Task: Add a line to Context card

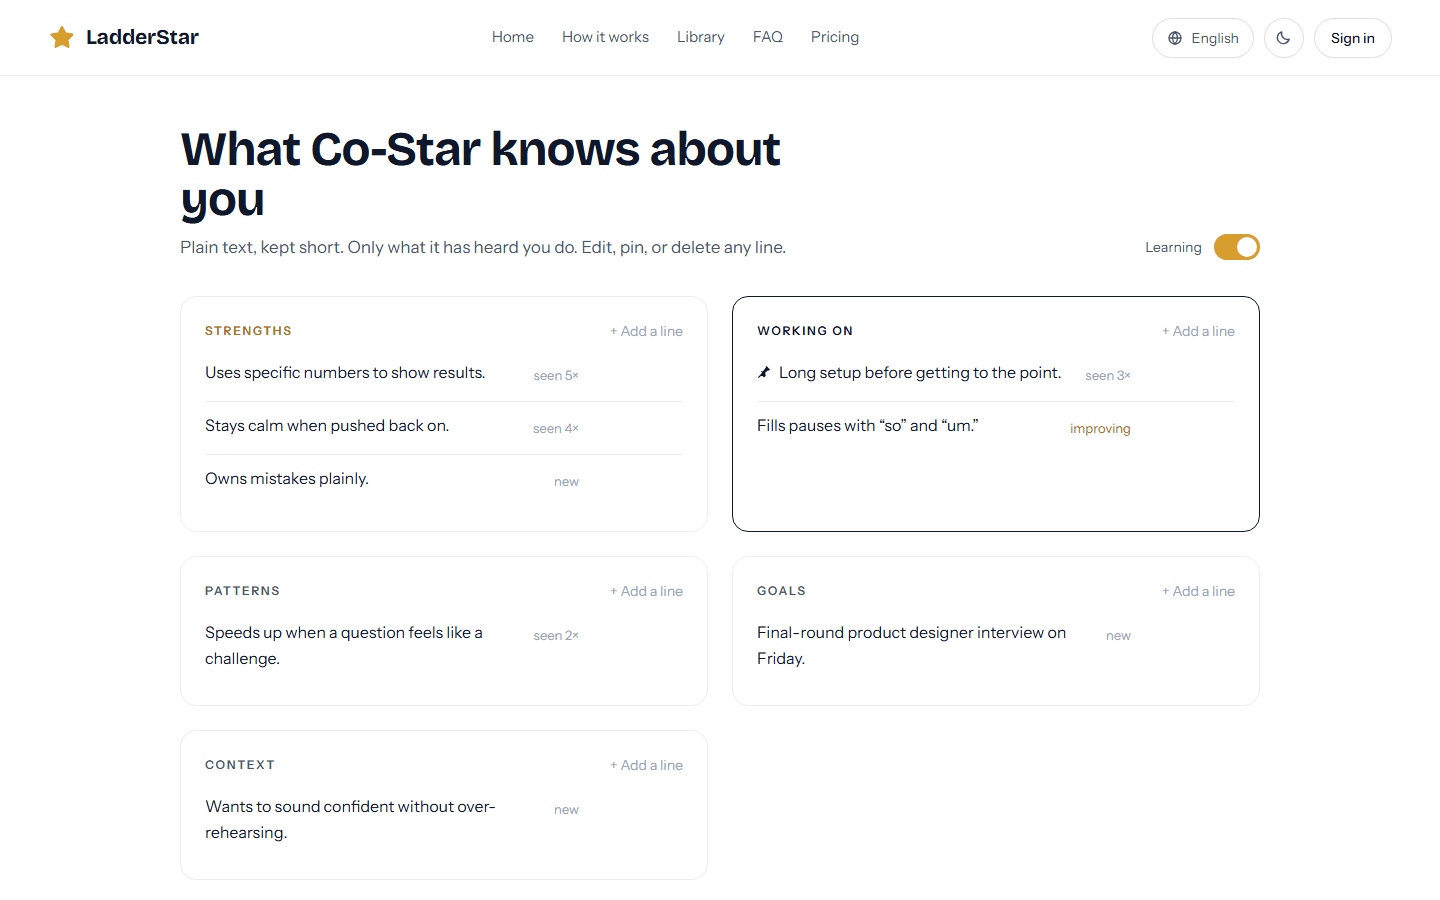Action: [x=647, y=765]
